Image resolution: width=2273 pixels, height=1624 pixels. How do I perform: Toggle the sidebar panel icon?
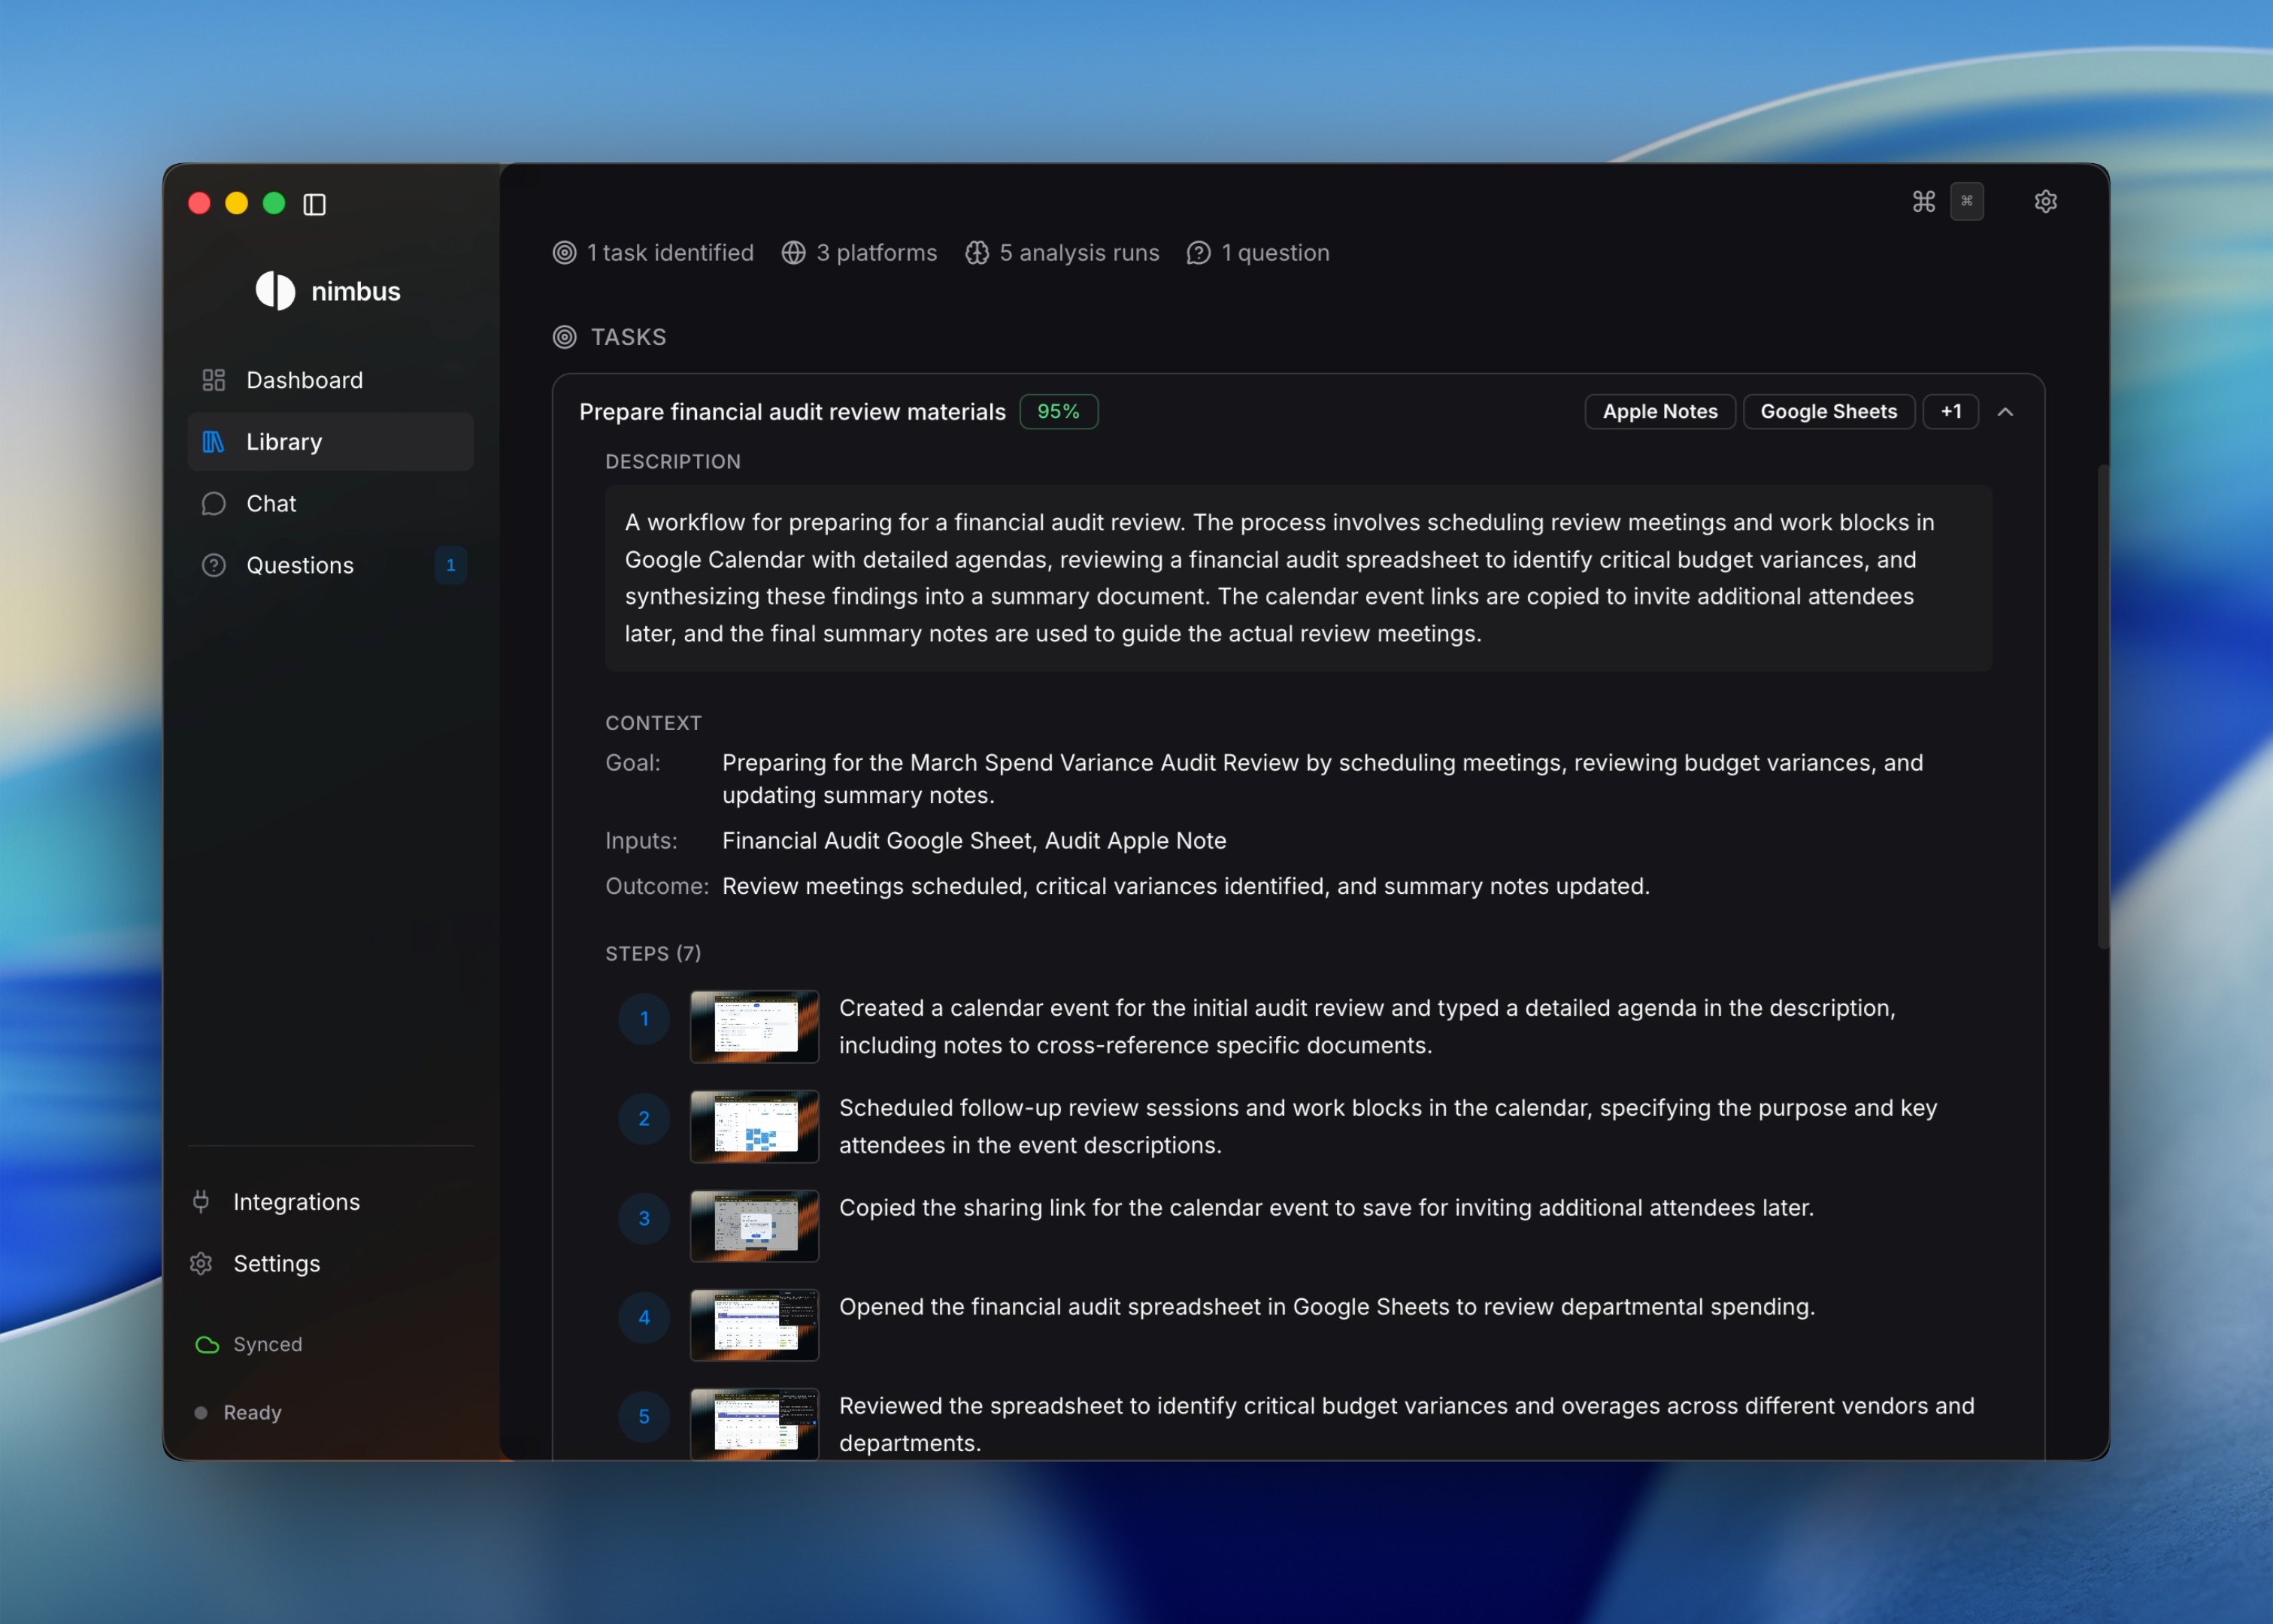pos(314,205)
